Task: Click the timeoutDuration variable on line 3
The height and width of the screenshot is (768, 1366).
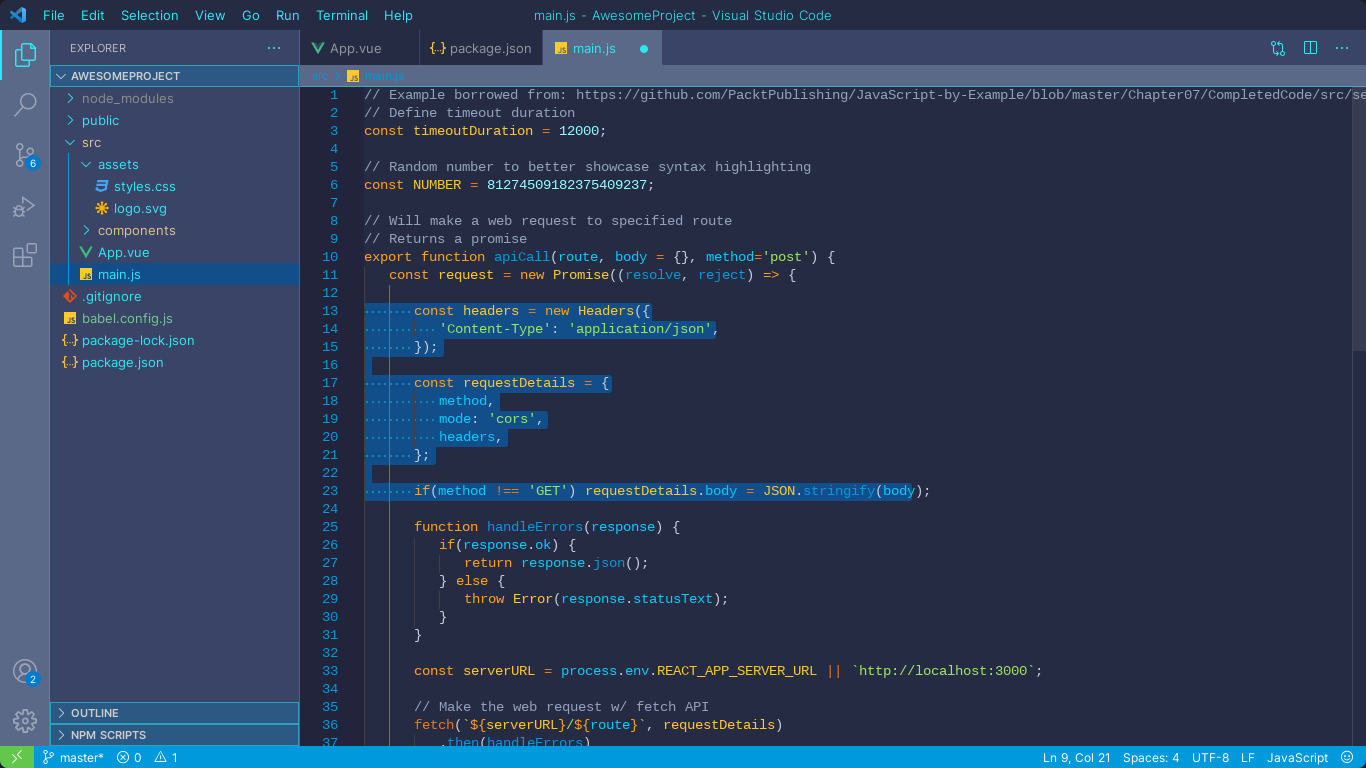Action: pyautogui.click(x=474, y=131)
